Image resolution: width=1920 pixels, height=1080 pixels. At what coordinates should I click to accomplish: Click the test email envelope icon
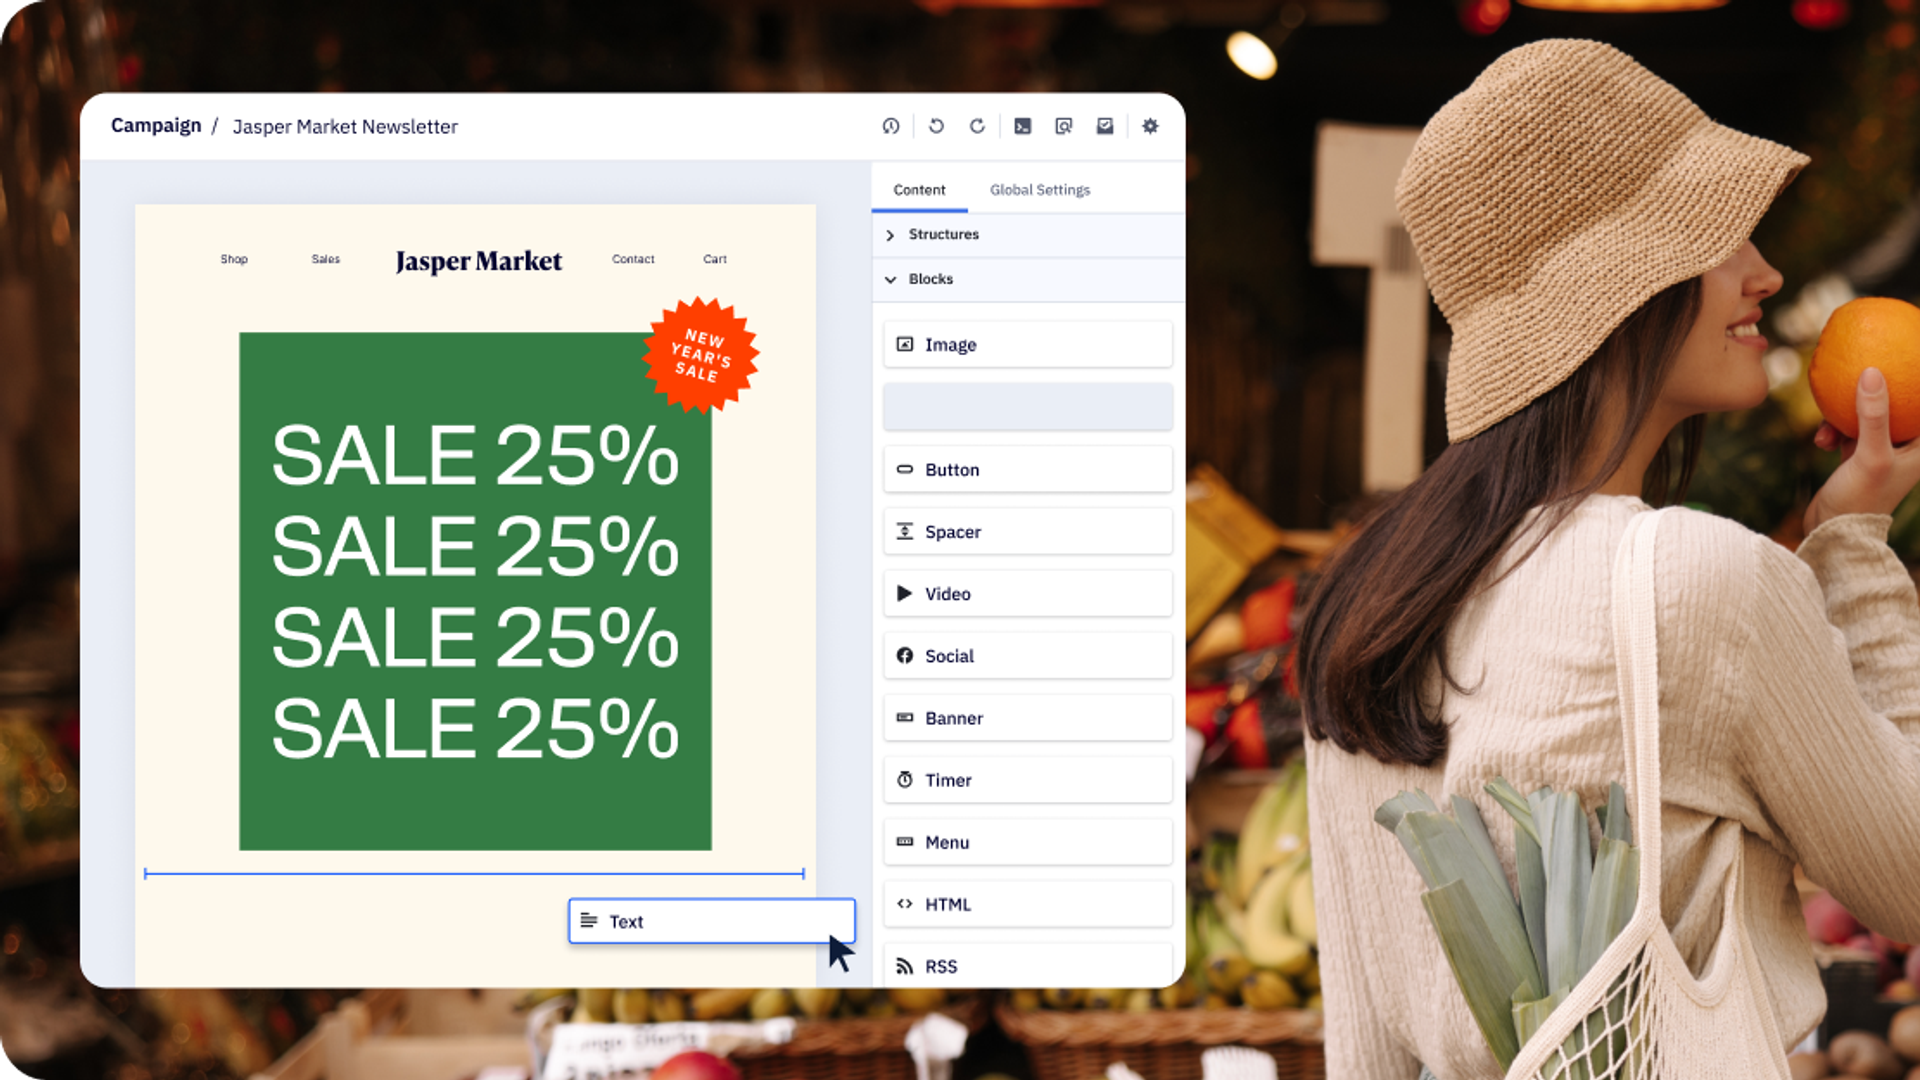click(x=1105, y=126)
